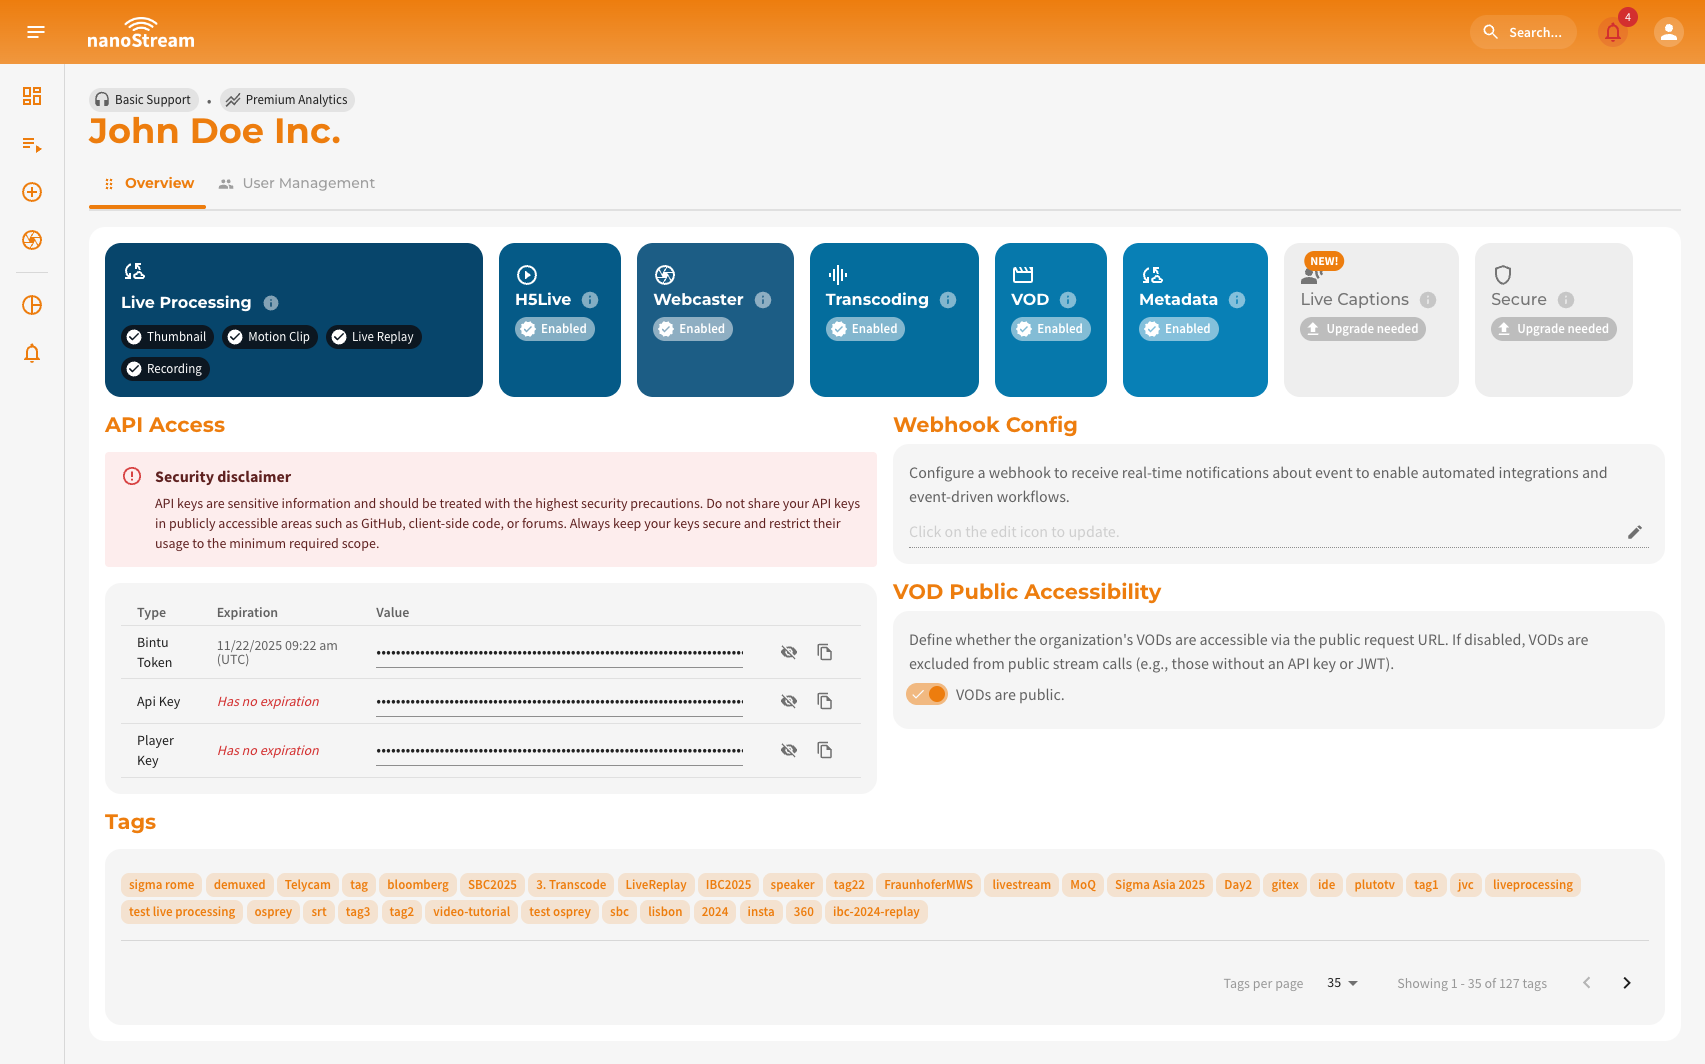
Task: Go to the next page of tags
Action: coord(1626,983)
